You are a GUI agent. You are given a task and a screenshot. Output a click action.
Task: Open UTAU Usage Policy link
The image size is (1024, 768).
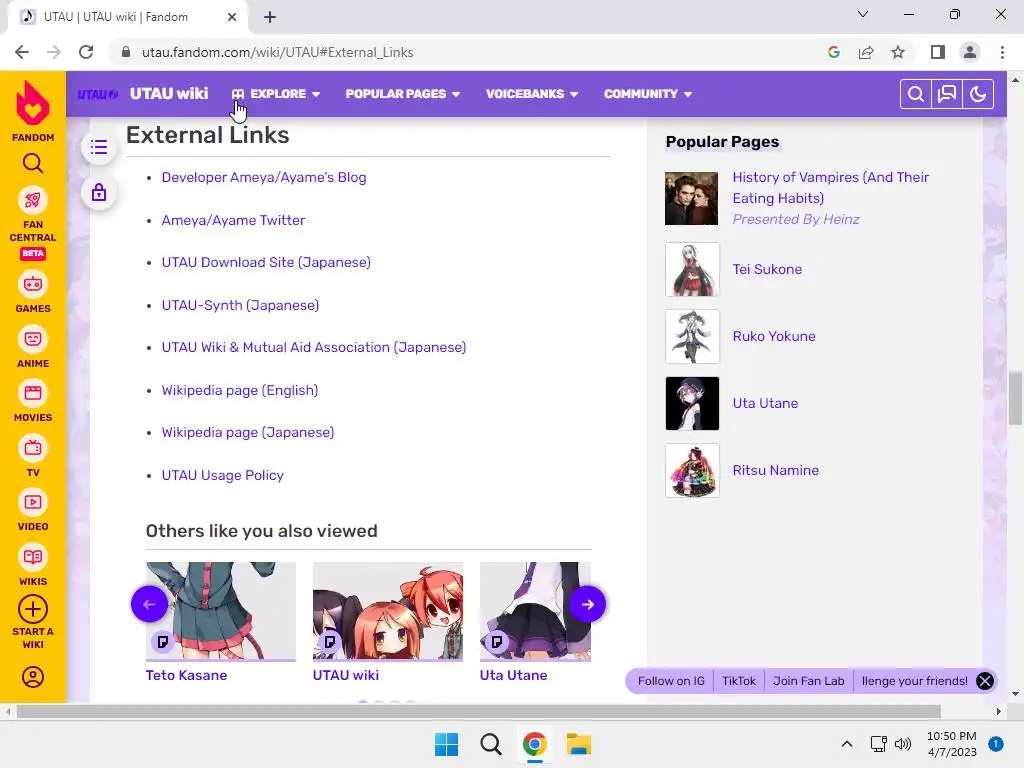click(x=223, y=475)
